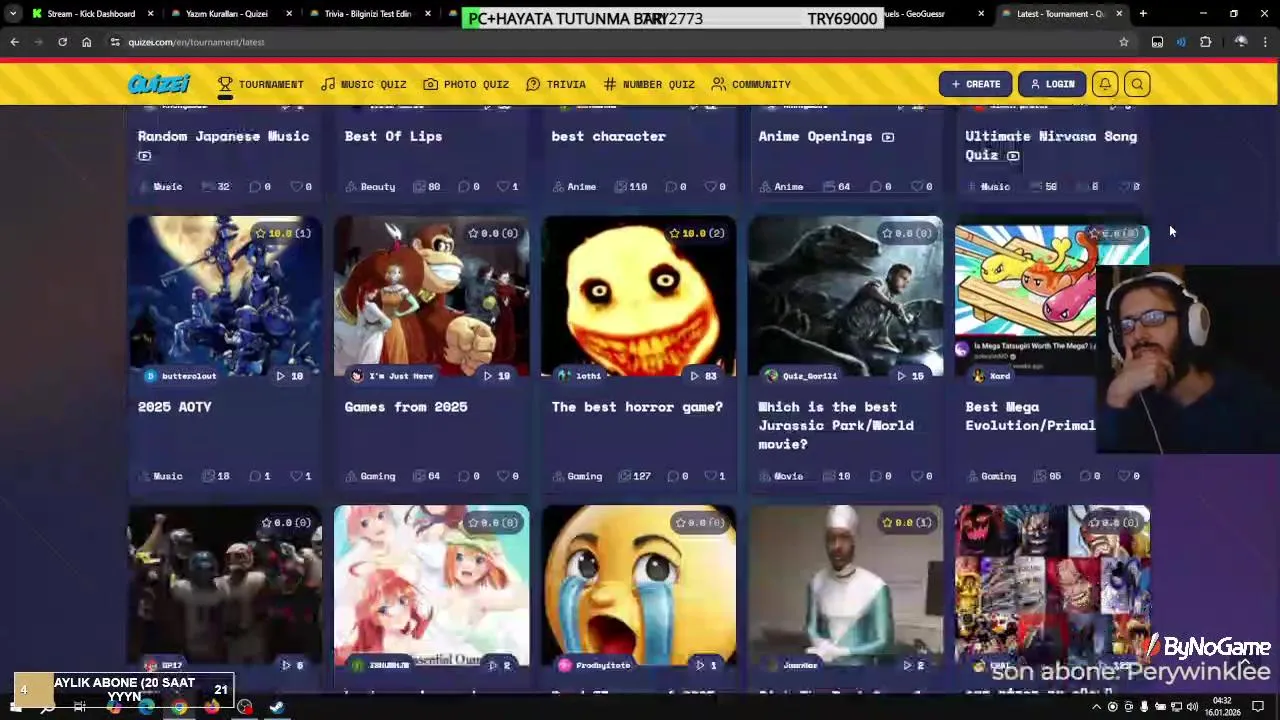Image resolution: width=1280 pixels, height=720 pixels.
Task: Click rating star on Games from 2025
Action: coord(473,233)
